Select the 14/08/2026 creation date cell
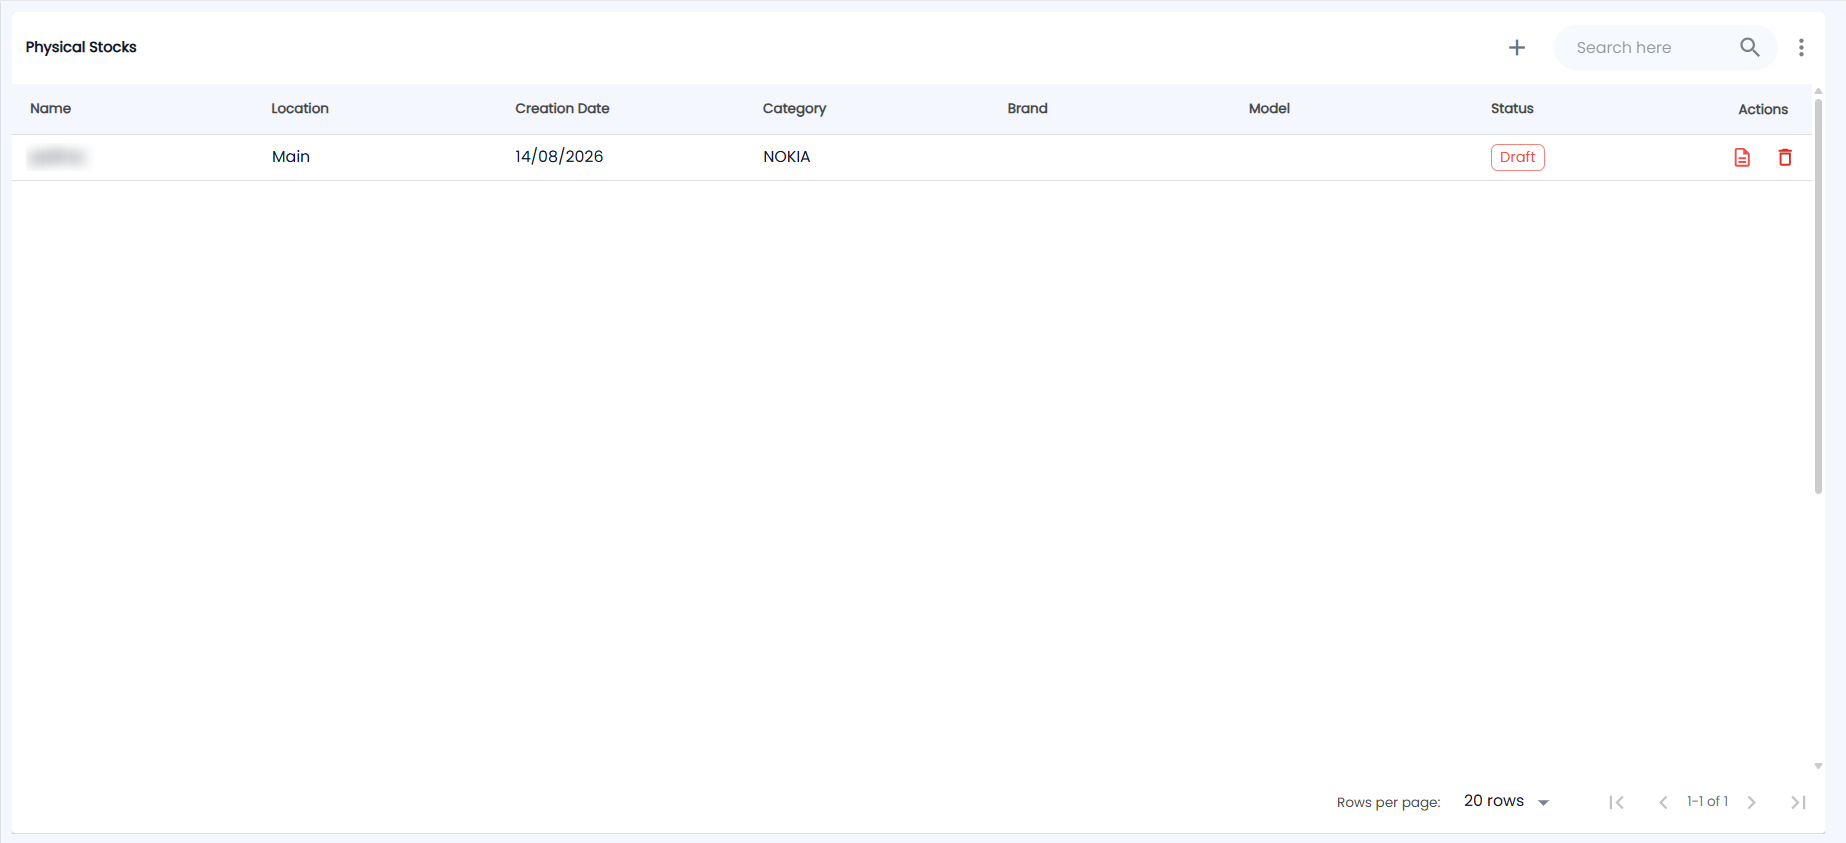Viewport: 1846px width, 843px height. pos(559,157)
